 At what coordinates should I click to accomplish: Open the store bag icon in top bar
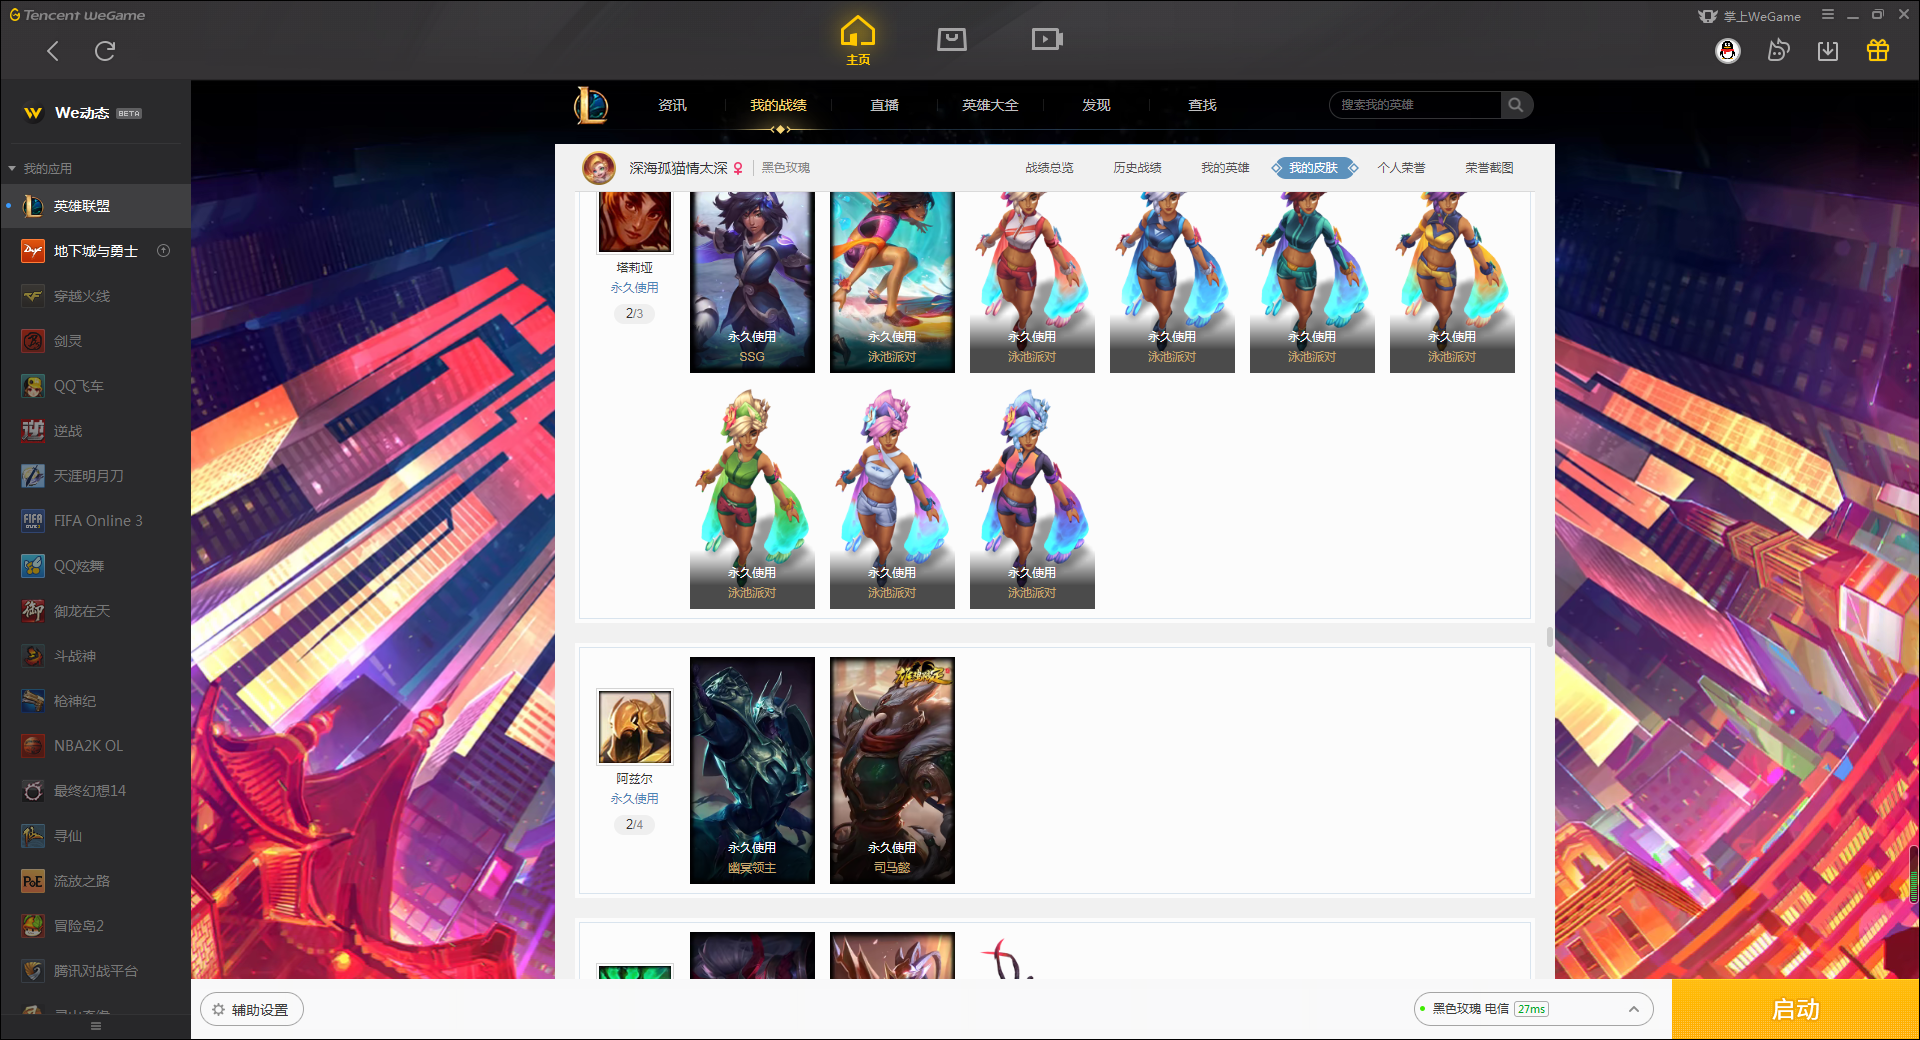[952, 39]
